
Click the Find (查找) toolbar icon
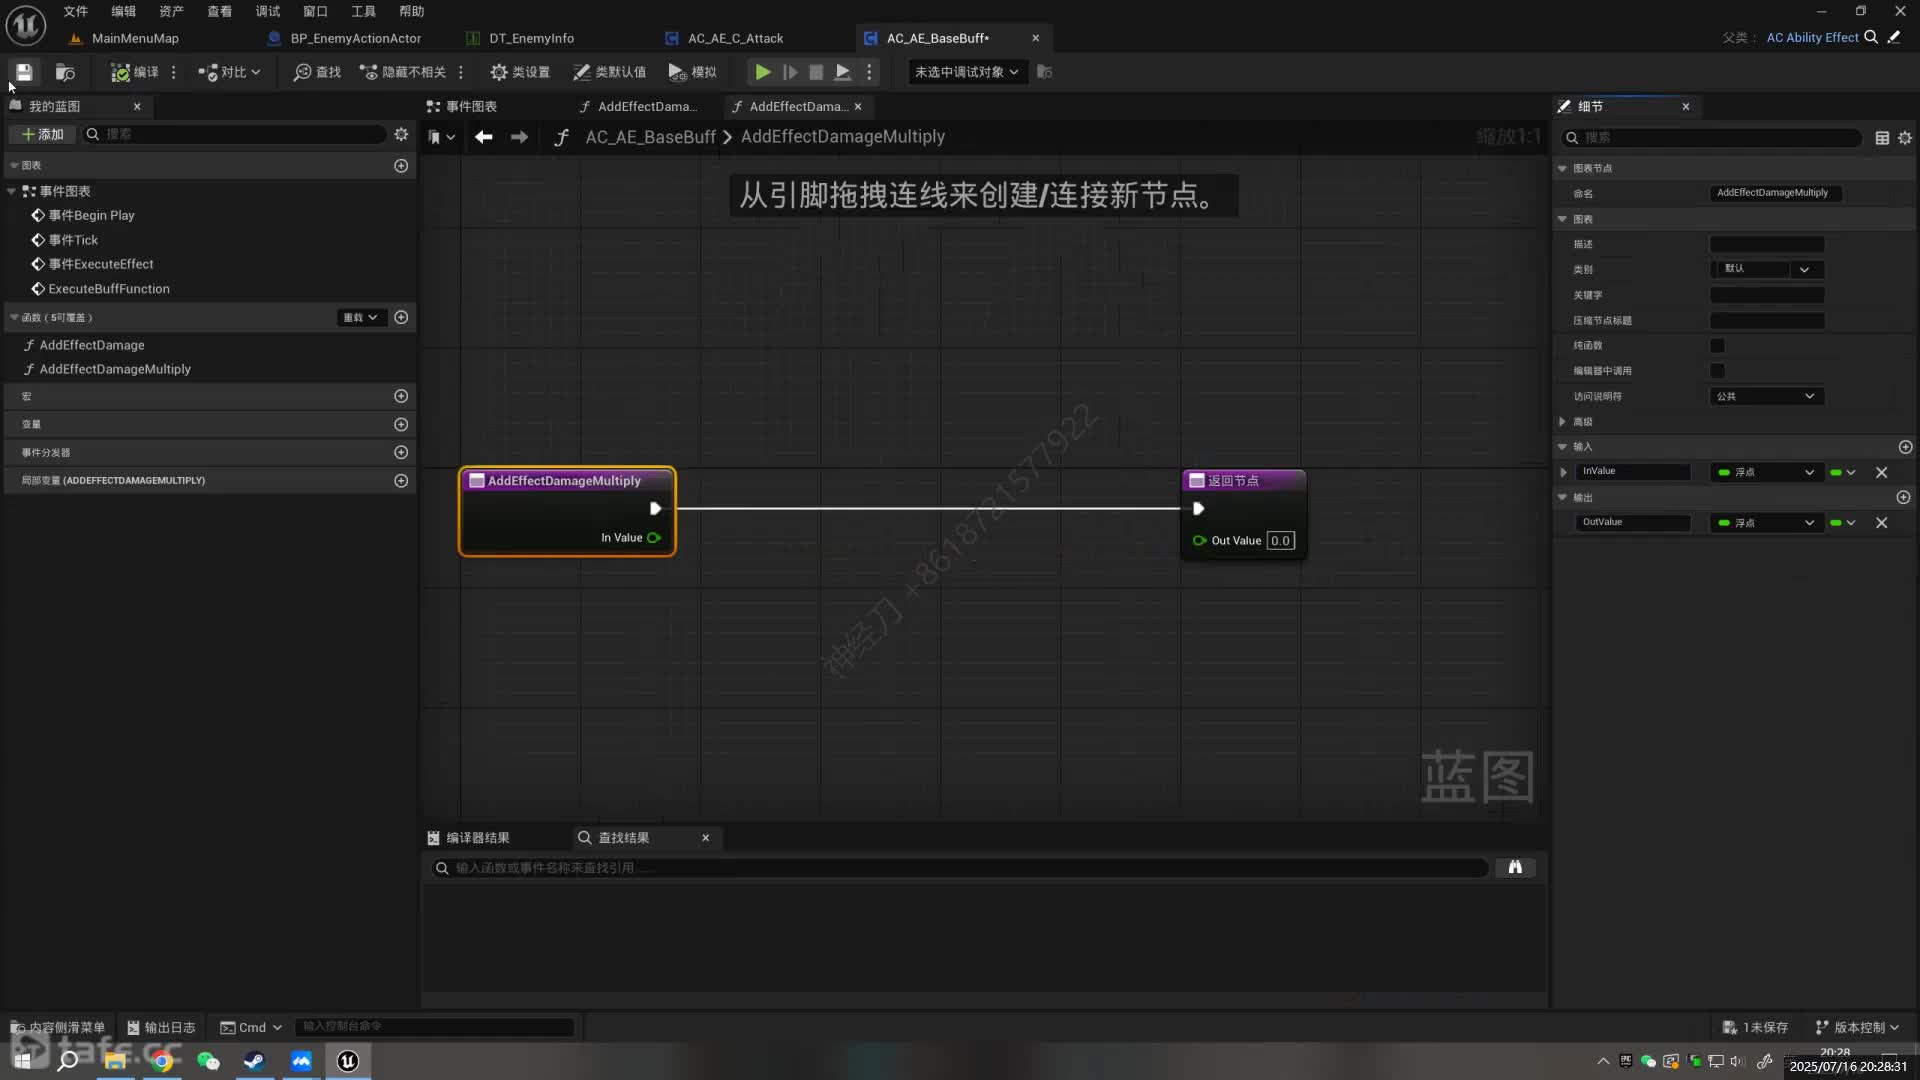(317, 72)
